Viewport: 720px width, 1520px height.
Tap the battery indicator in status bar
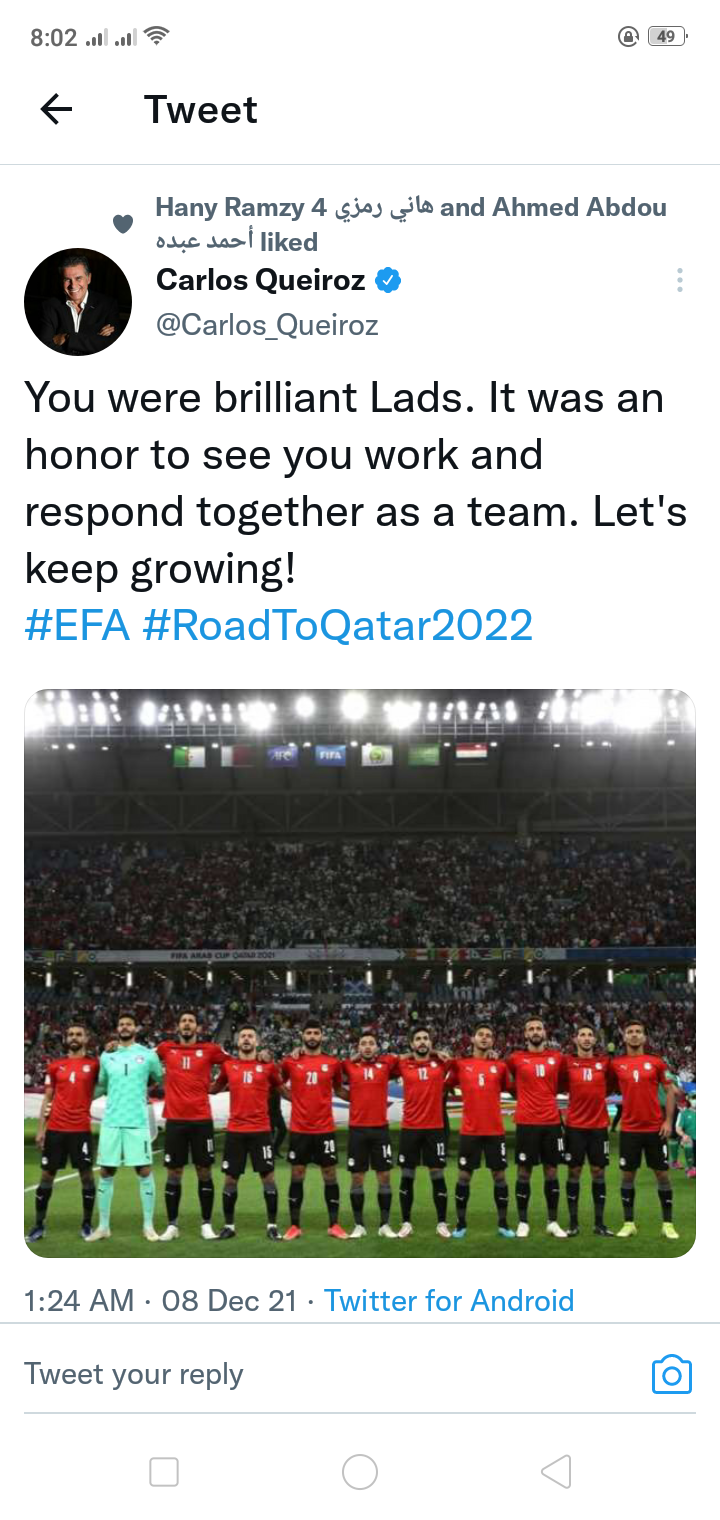click(665, 37)
